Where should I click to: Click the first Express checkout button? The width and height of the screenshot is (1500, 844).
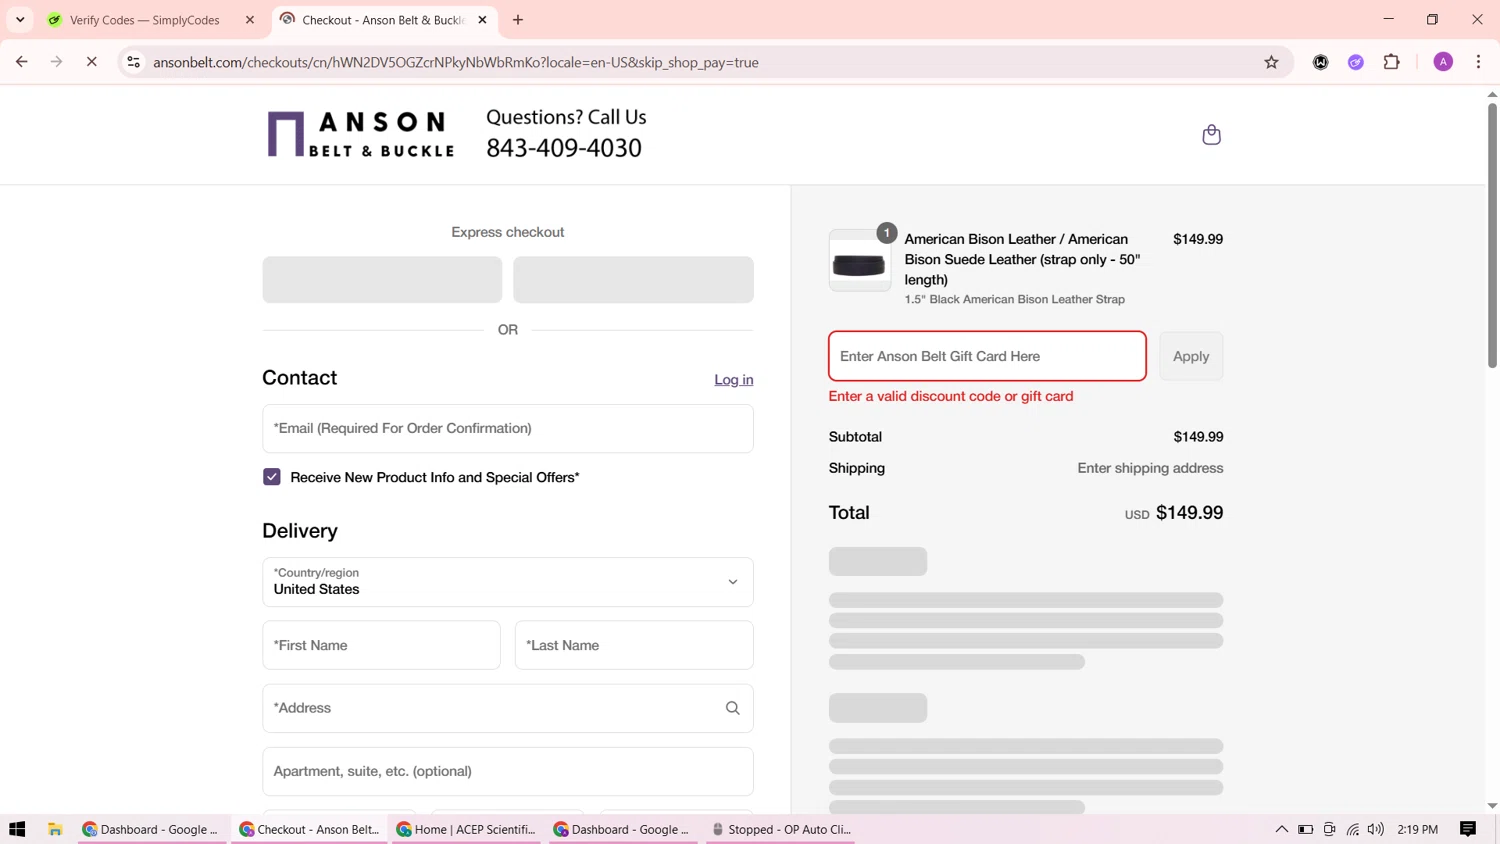(382, 280)
